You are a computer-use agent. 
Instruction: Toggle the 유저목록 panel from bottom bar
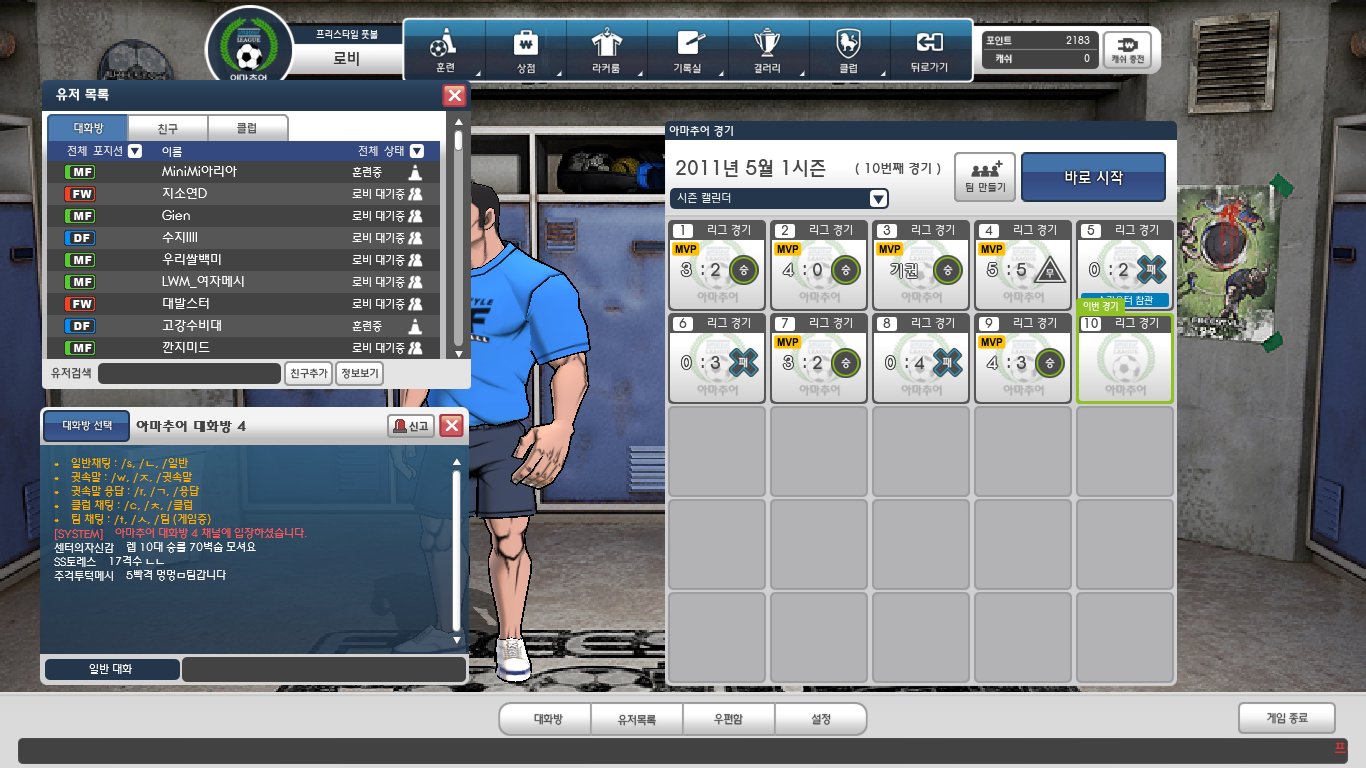(636, 719)
